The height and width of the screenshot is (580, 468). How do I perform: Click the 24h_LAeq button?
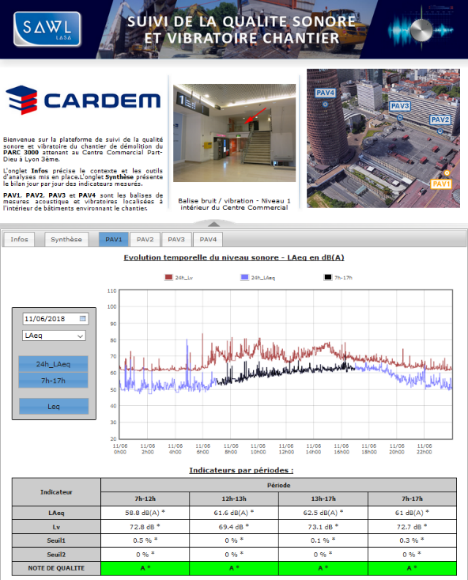(x=53, y=364)
